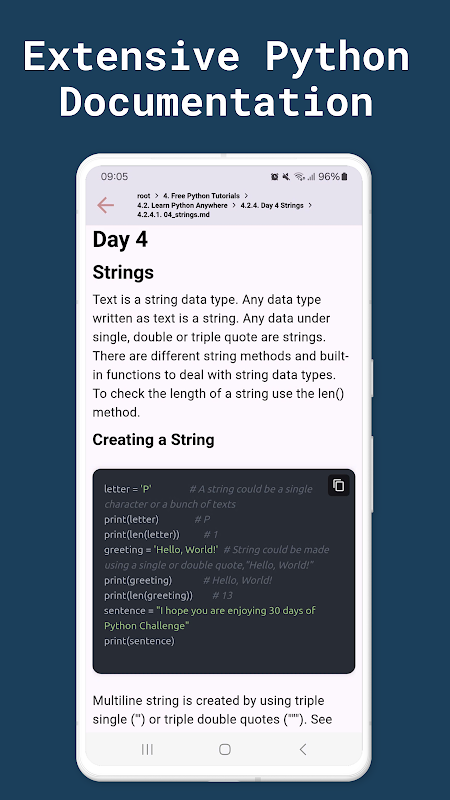Tap the Android back navigation chevron
The width and height of the screenshot is (450, 800).
[303, 749]
